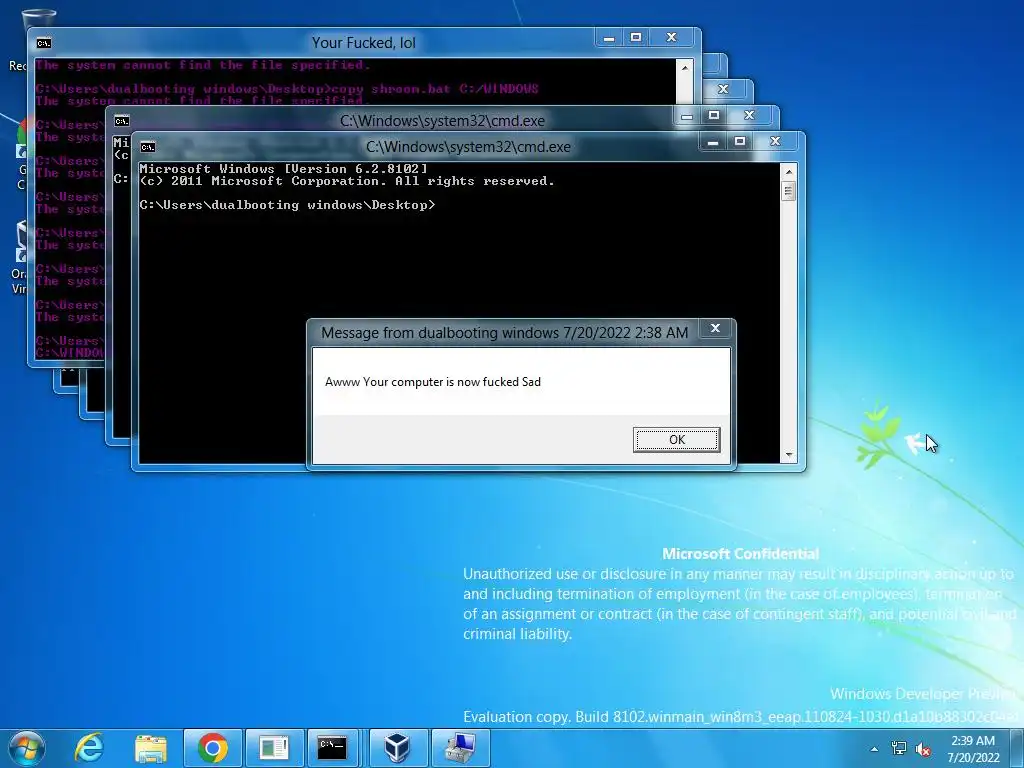
Task: Click the front cmd.exe title bar text
Action: 468,147
